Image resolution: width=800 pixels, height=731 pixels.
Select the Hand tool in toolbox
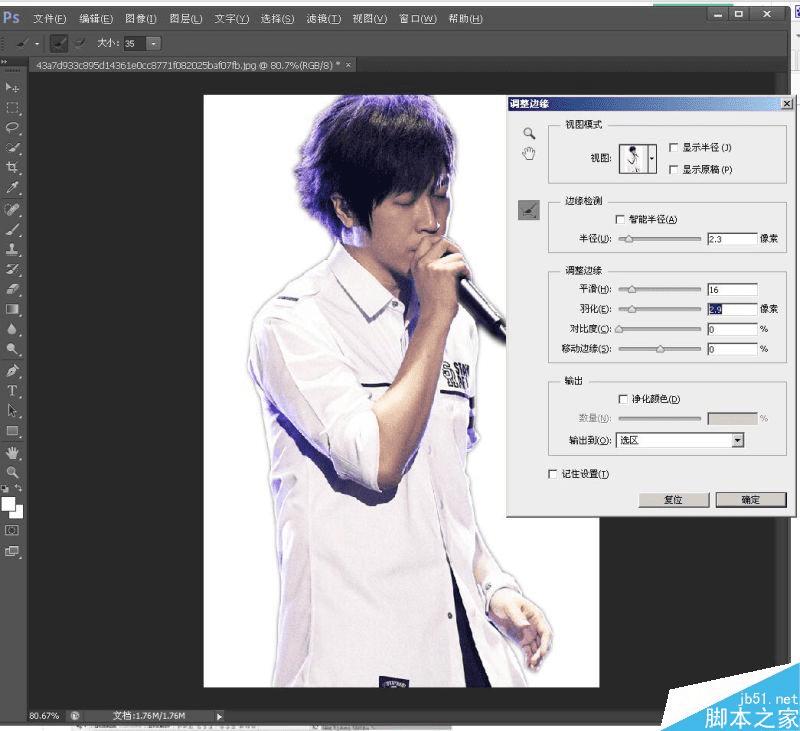pos(12,453)
